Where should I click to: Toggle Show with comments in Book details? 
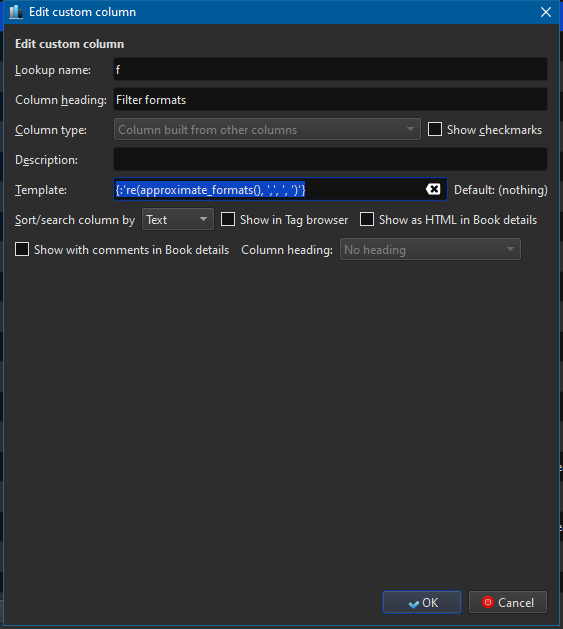22,249
